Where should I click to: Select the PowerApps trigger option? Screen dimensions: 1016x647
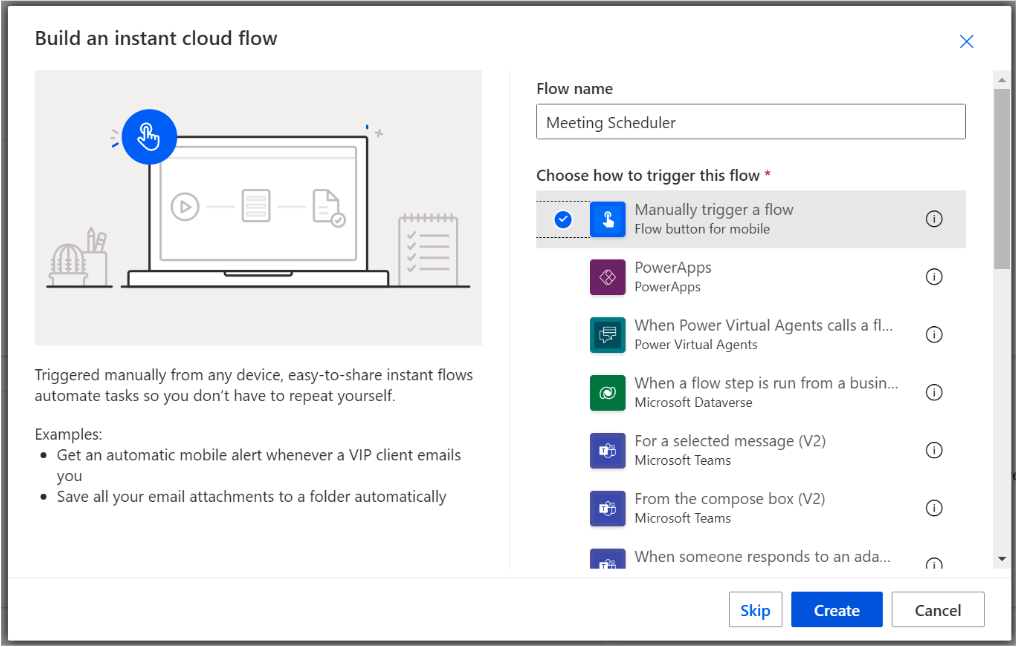751,277
